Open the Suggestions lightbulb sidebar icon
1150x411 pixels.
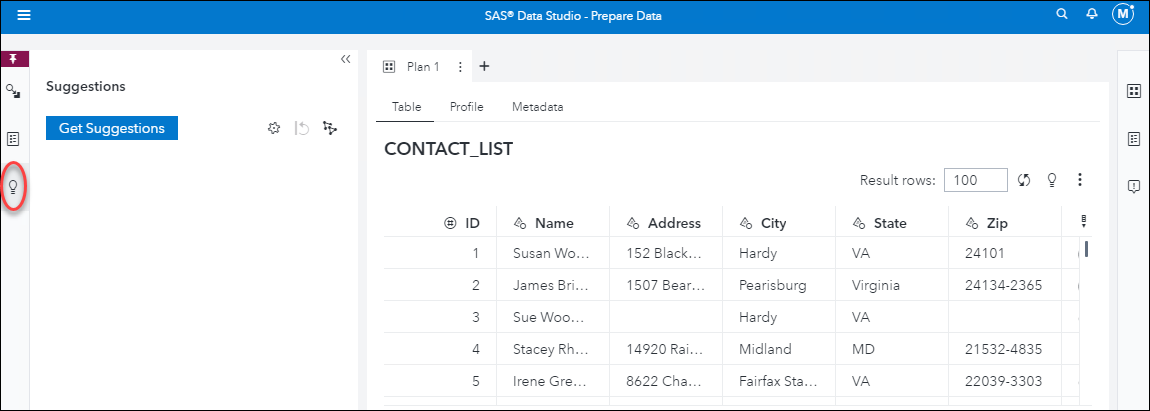tap(13, 186)
